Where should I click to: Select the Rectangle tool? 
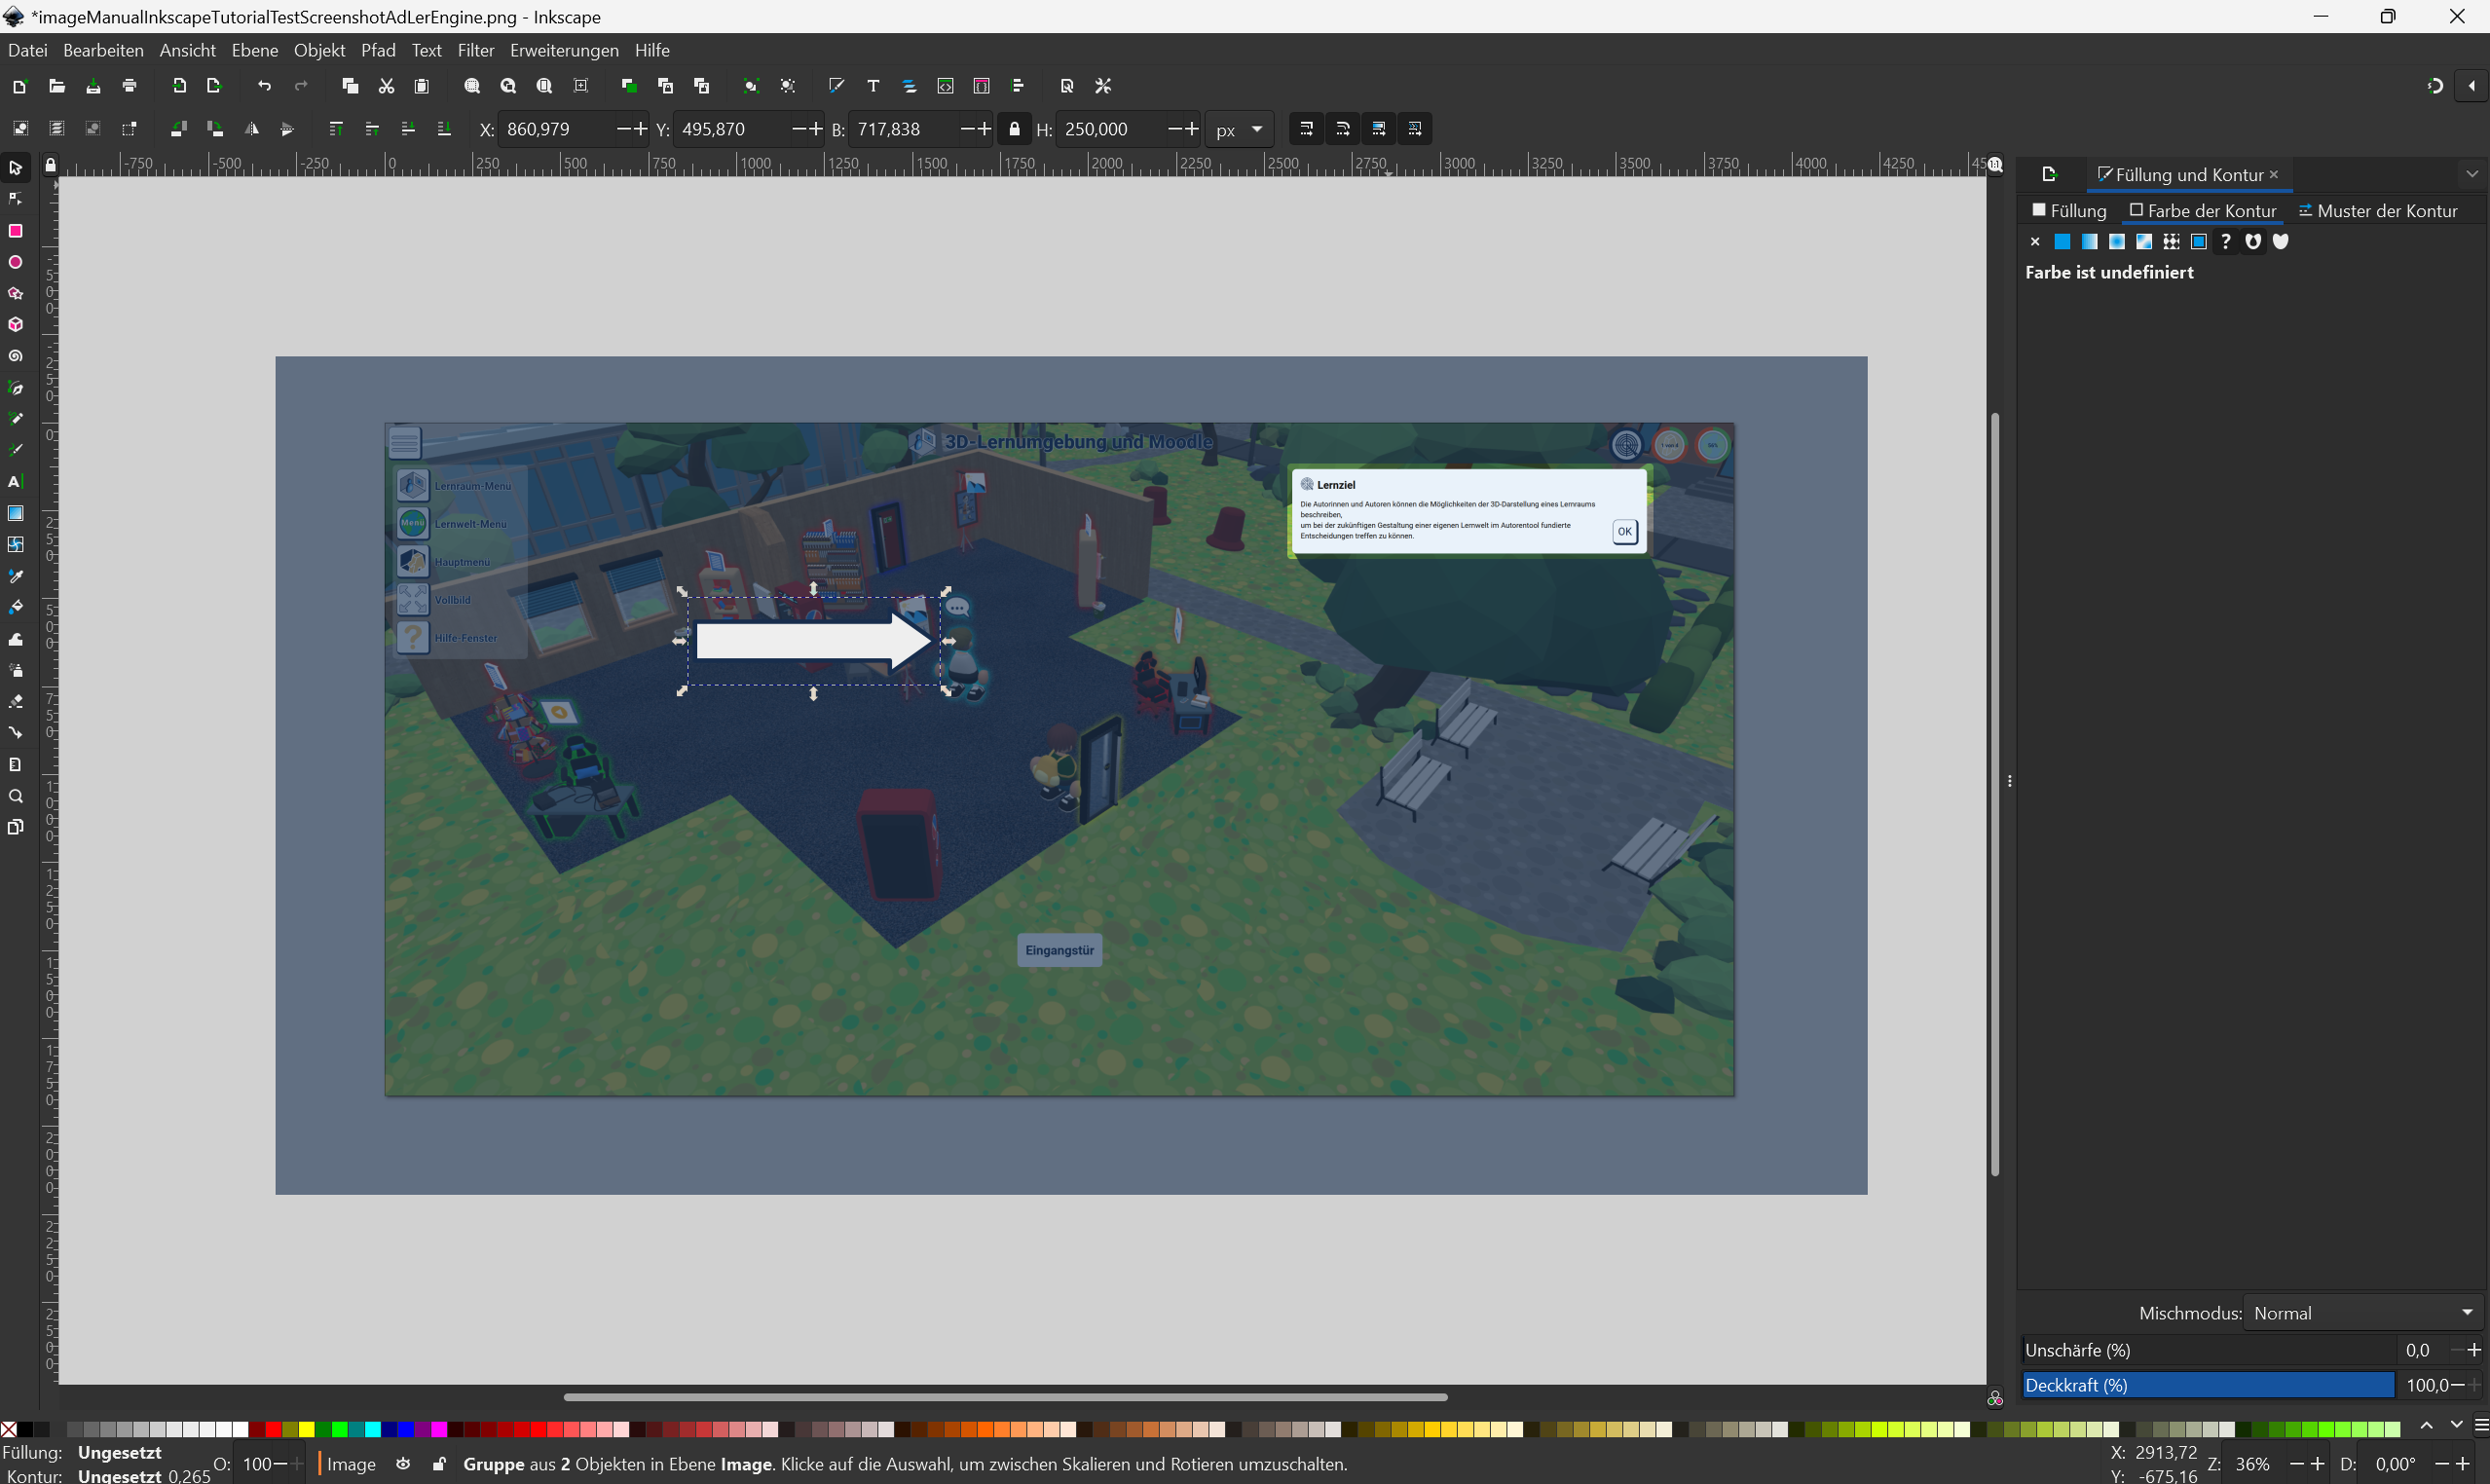(15, 231)
